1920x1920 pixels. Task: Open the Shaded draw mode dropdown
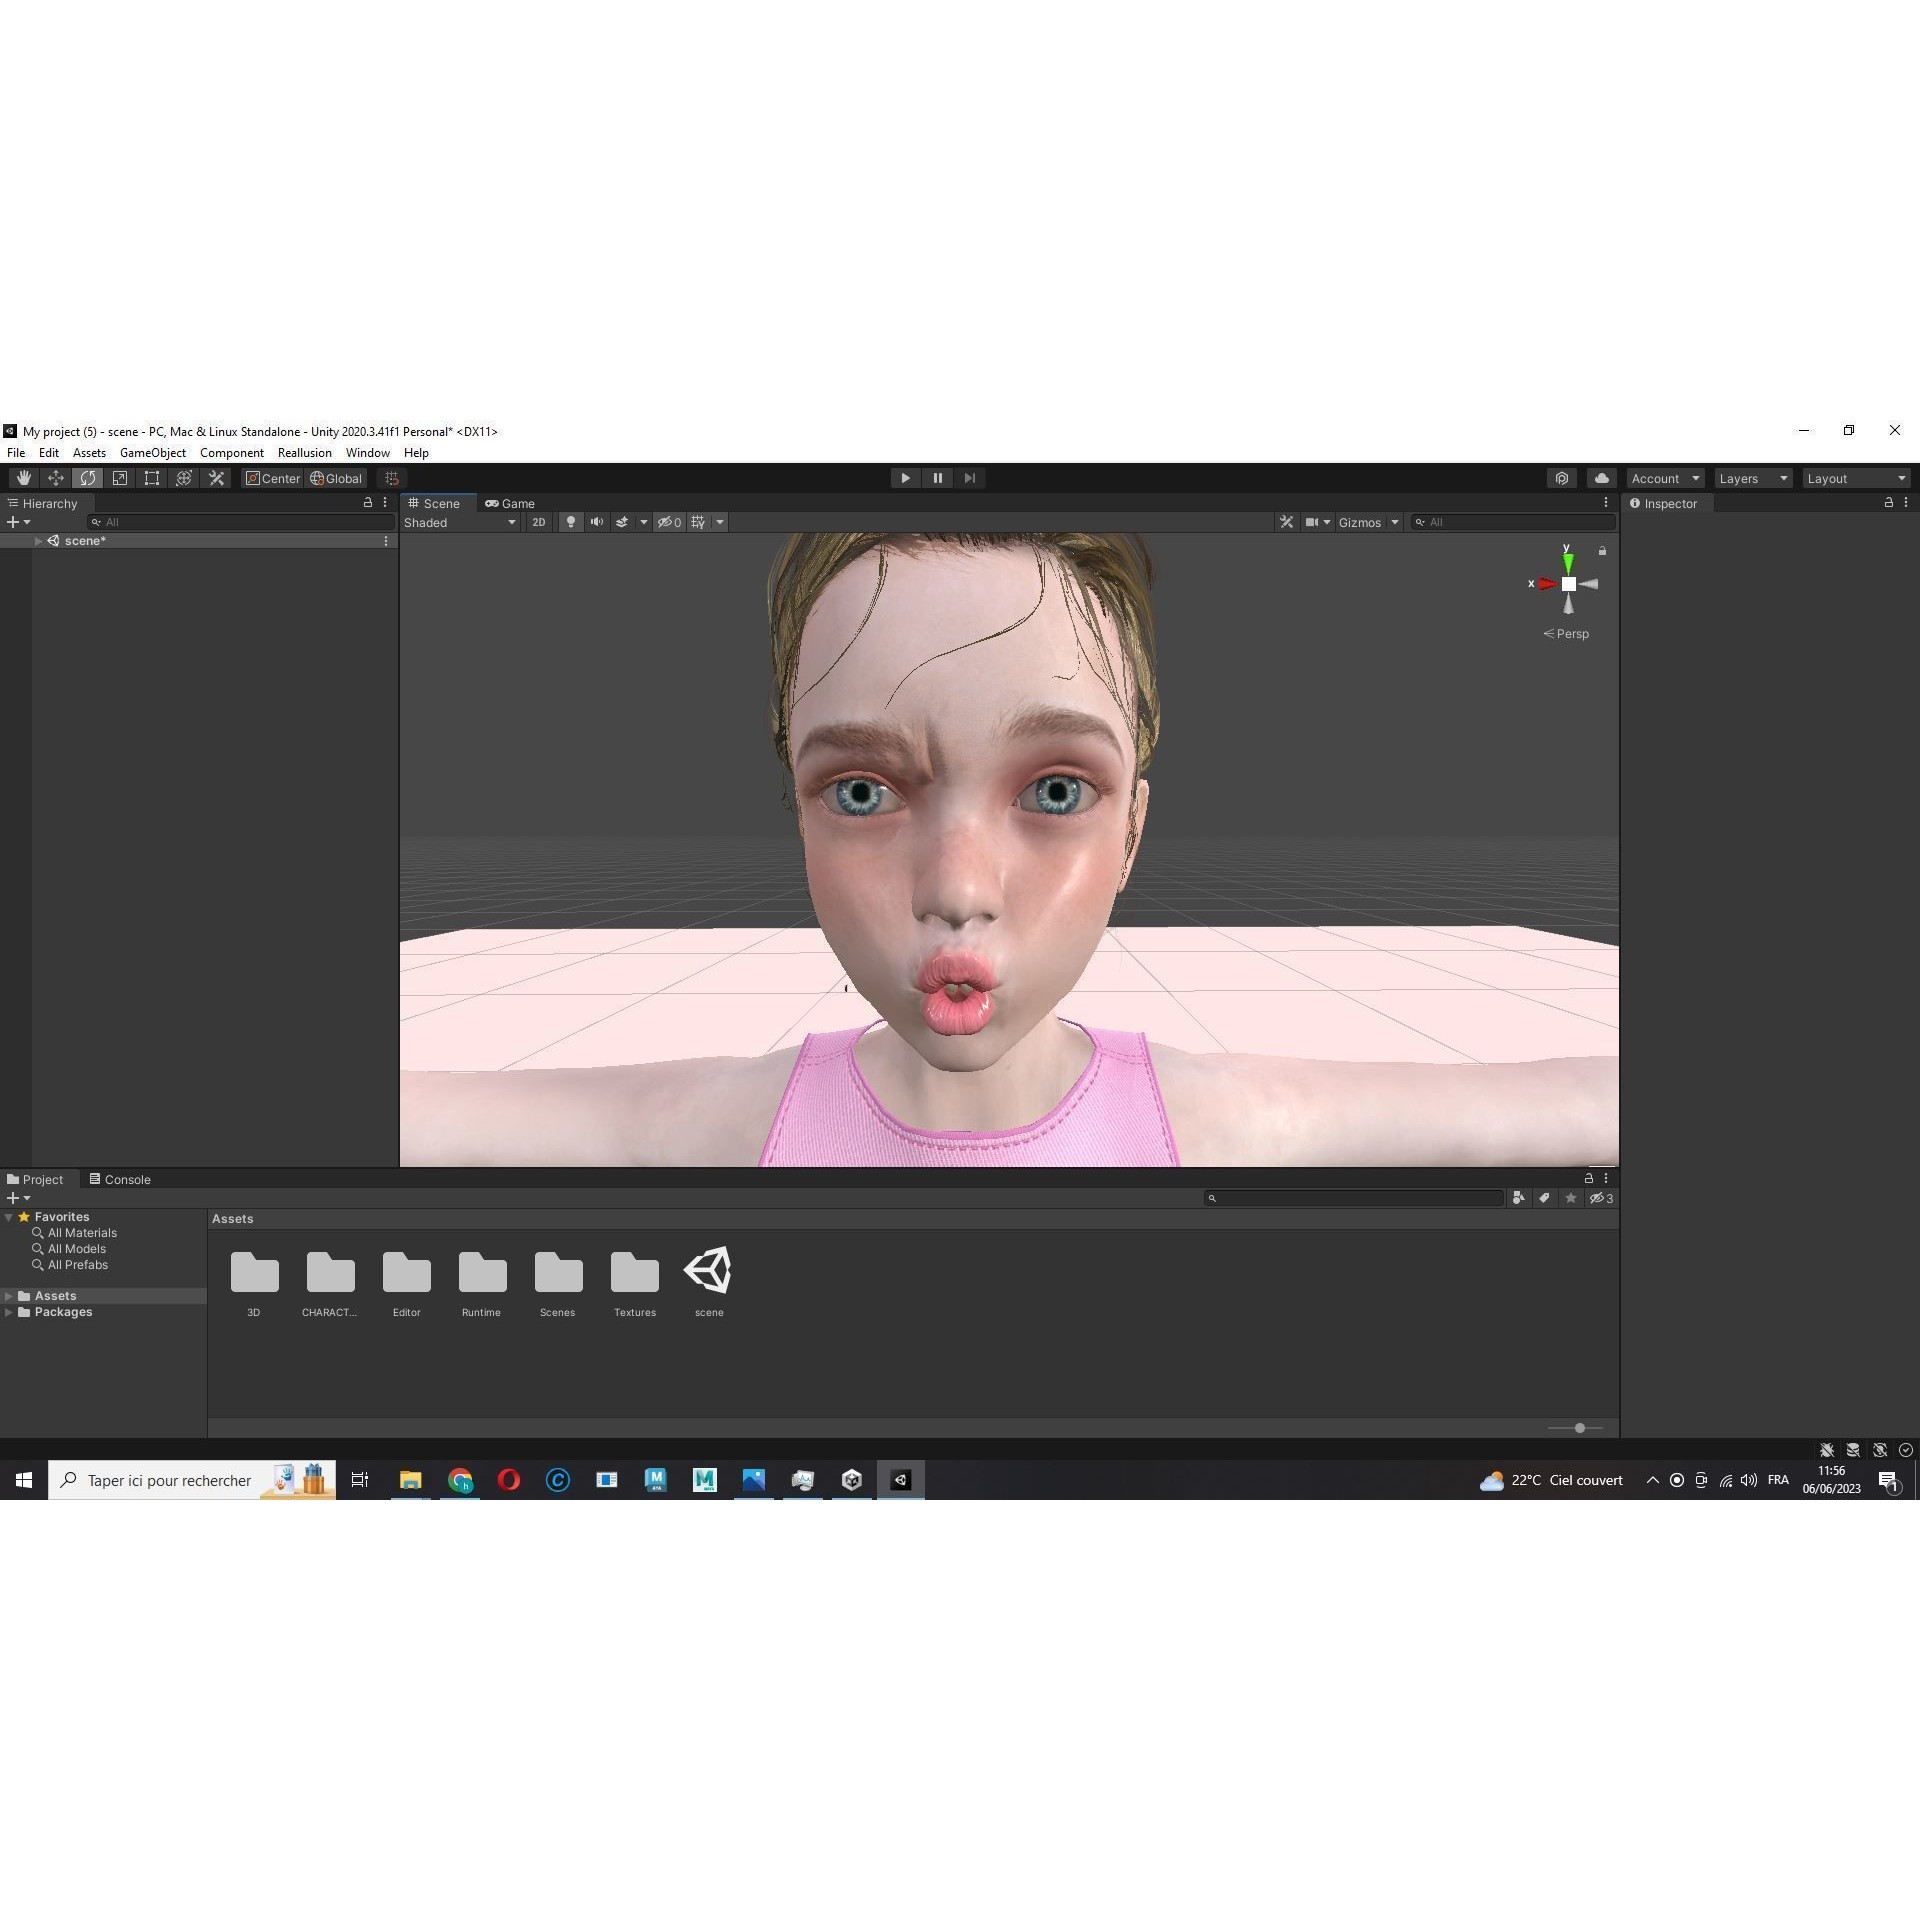460,521
